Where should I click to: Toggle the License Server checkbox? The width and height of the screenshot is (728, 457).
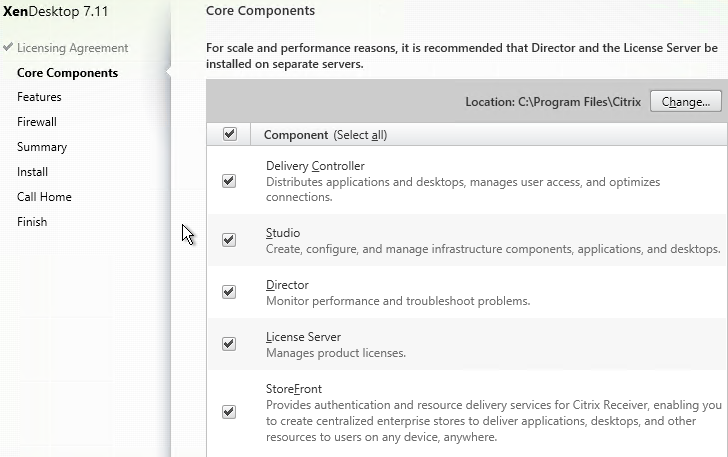pyautogui.click(x=229, y=344)
